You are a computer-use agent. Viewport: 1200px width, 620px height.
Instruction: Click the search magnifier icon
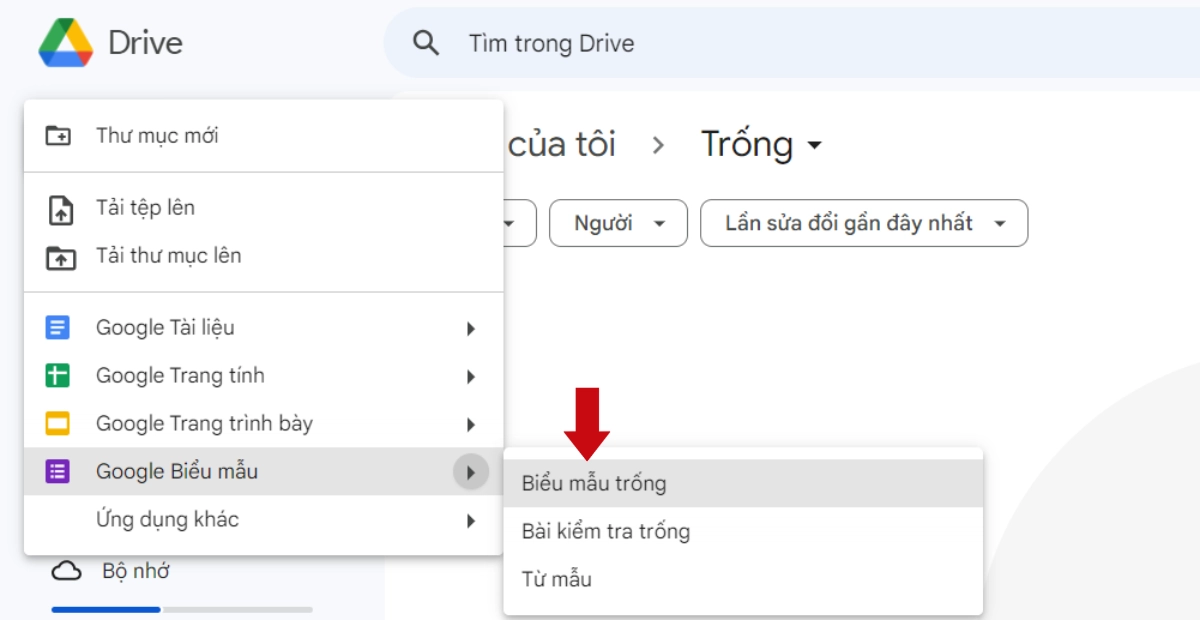coord(426,43)
